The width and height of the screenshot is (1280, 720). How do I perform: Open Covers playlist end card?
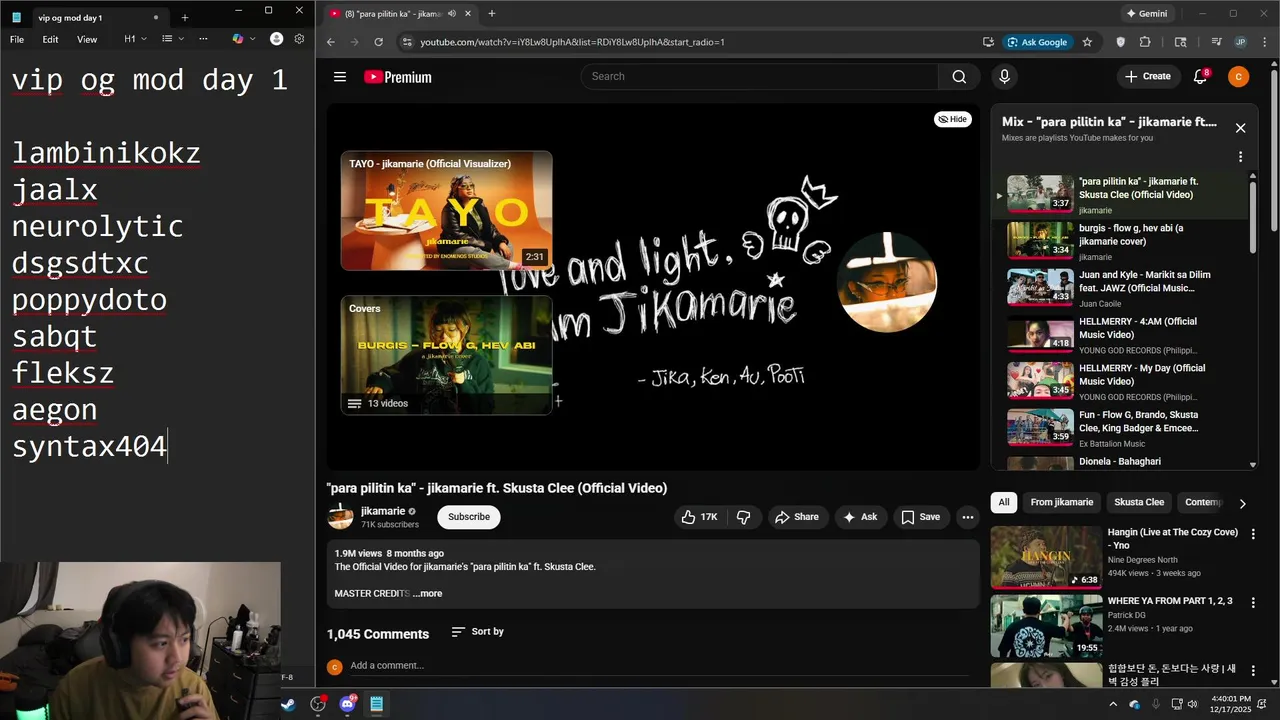click(446, 355)
